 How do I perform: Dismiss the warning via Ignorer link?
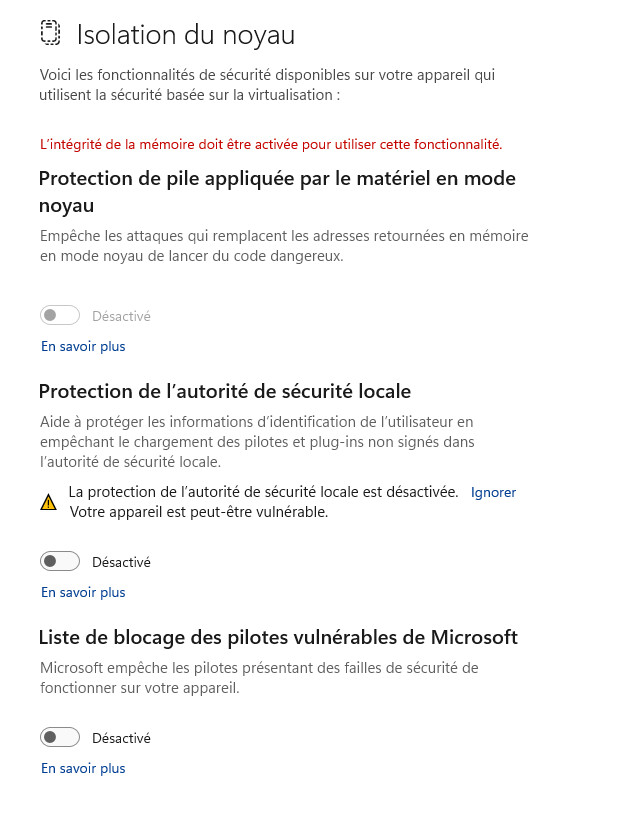(493, 492)
